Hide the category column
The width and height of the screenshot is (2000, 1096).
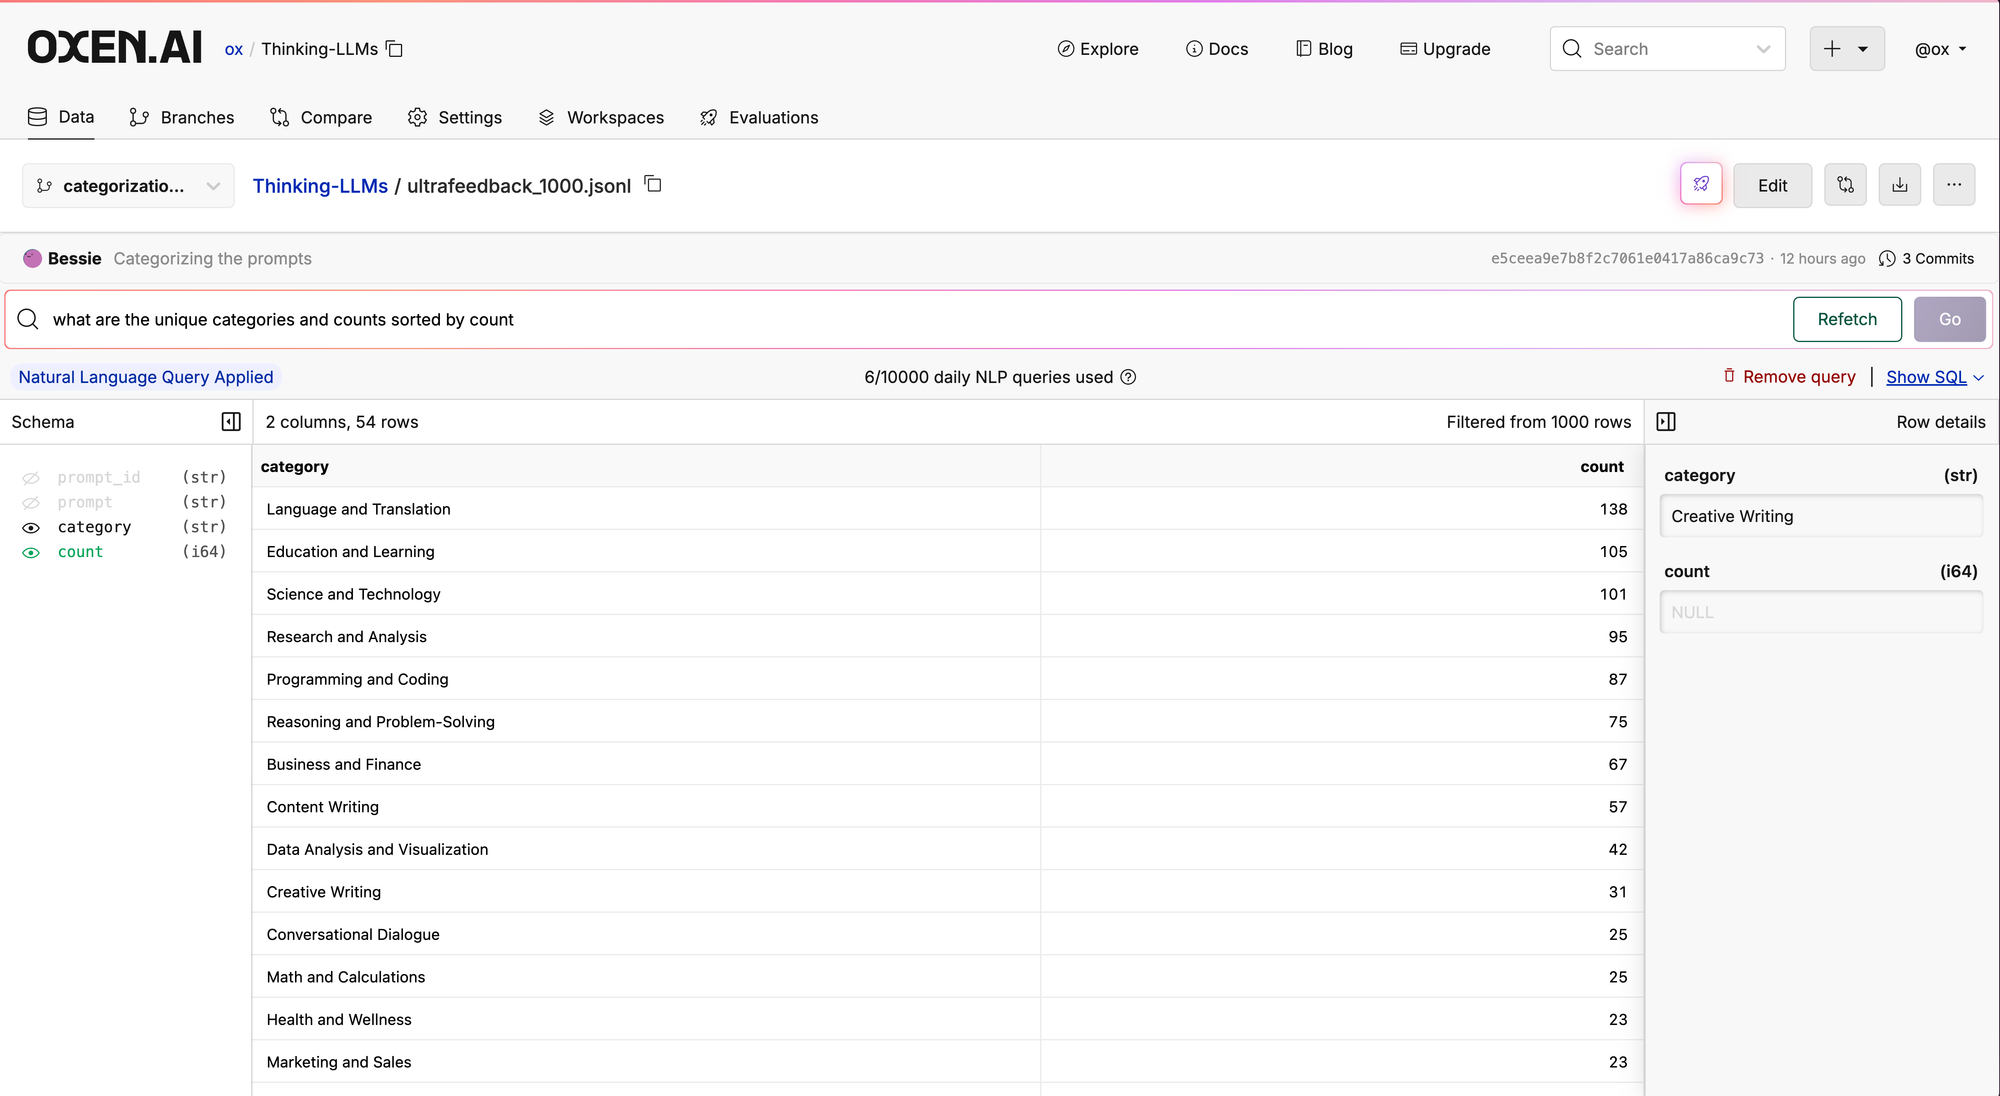[31, 527]
